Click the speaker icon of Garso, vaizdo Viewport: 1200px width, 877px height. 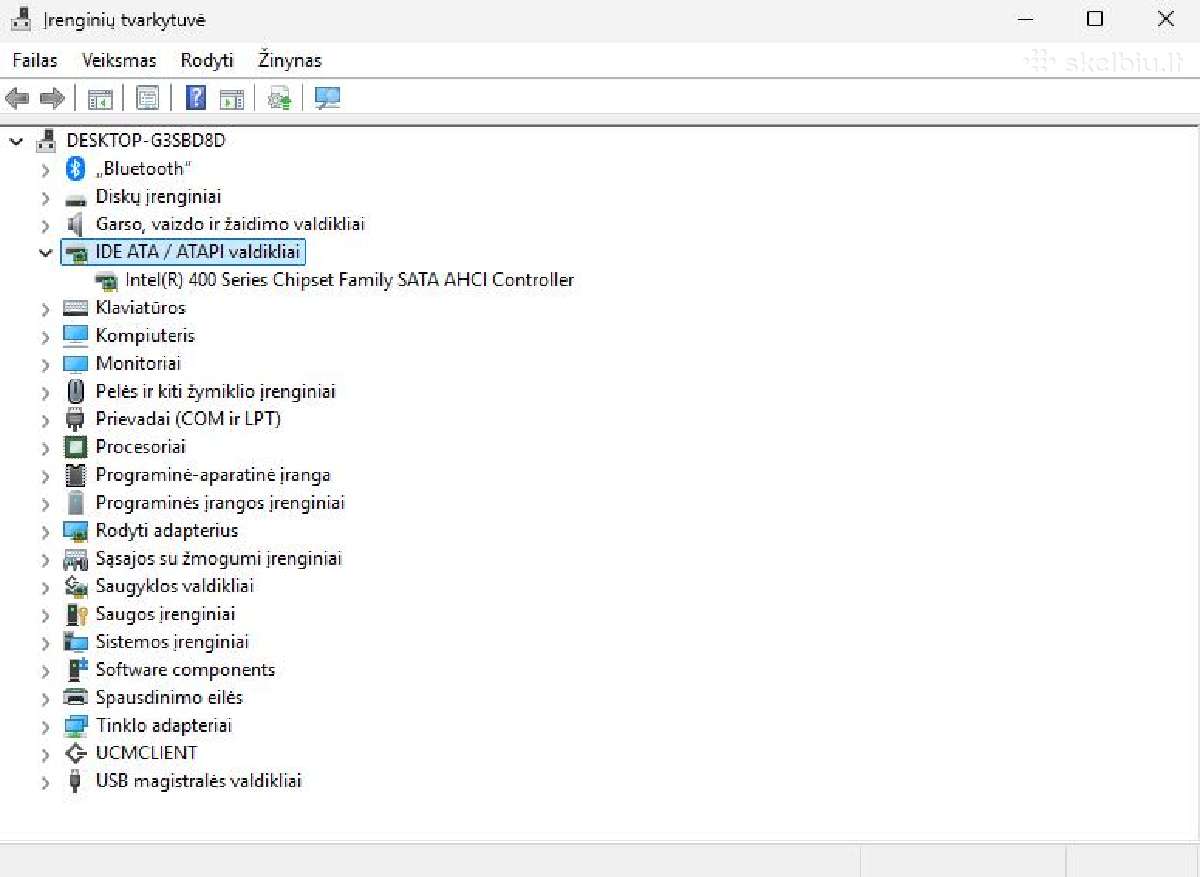tap(75, 224)
